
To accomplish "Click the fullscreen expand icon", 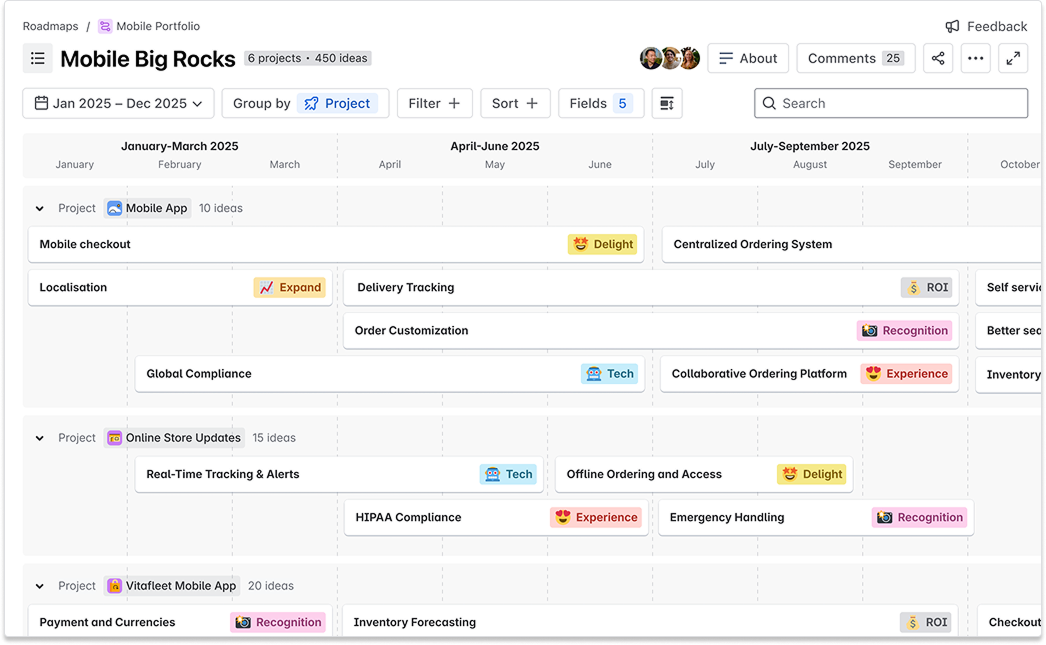I will click(1013, 58).
